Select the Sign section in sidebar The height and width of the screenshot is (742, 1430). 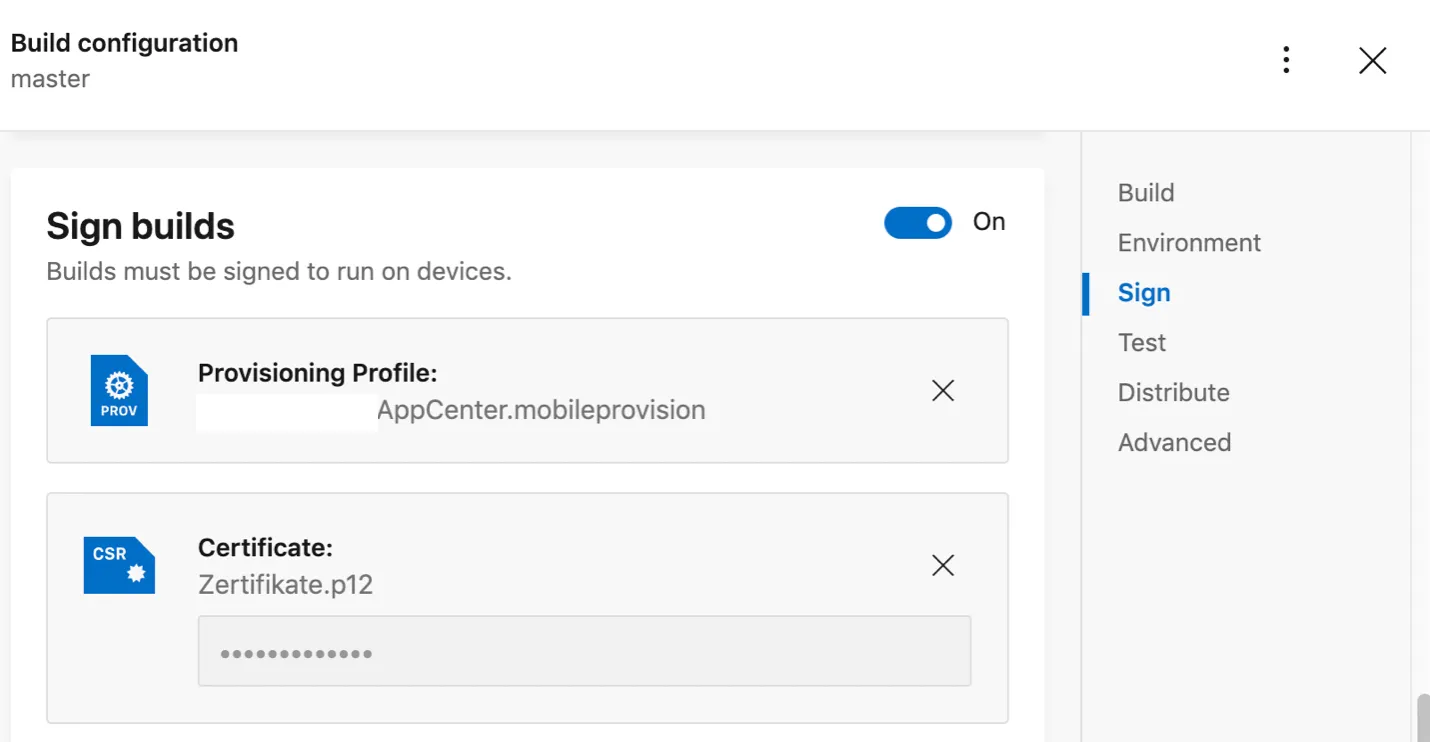(1144, 293)
